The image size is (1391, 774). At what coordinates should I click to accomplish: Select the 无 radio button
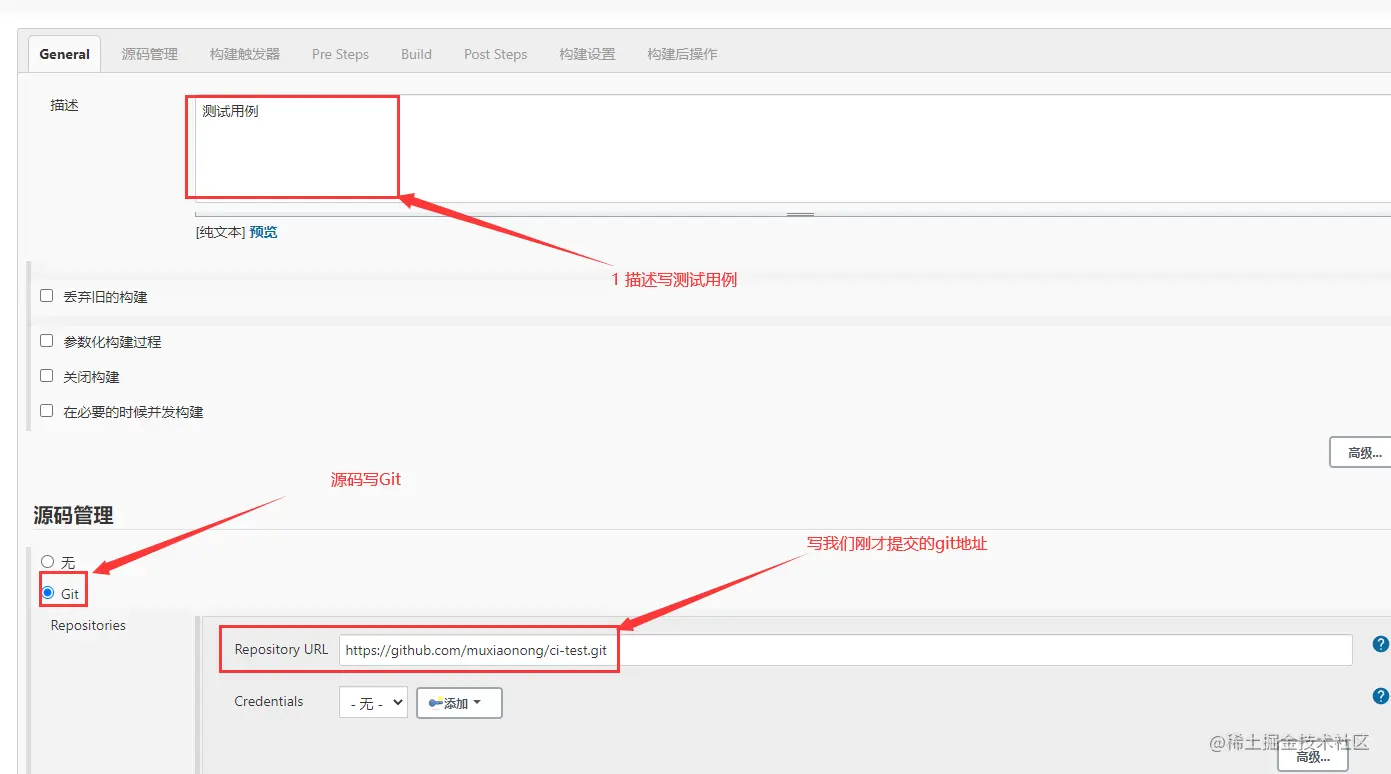click(x=47, y=562)
